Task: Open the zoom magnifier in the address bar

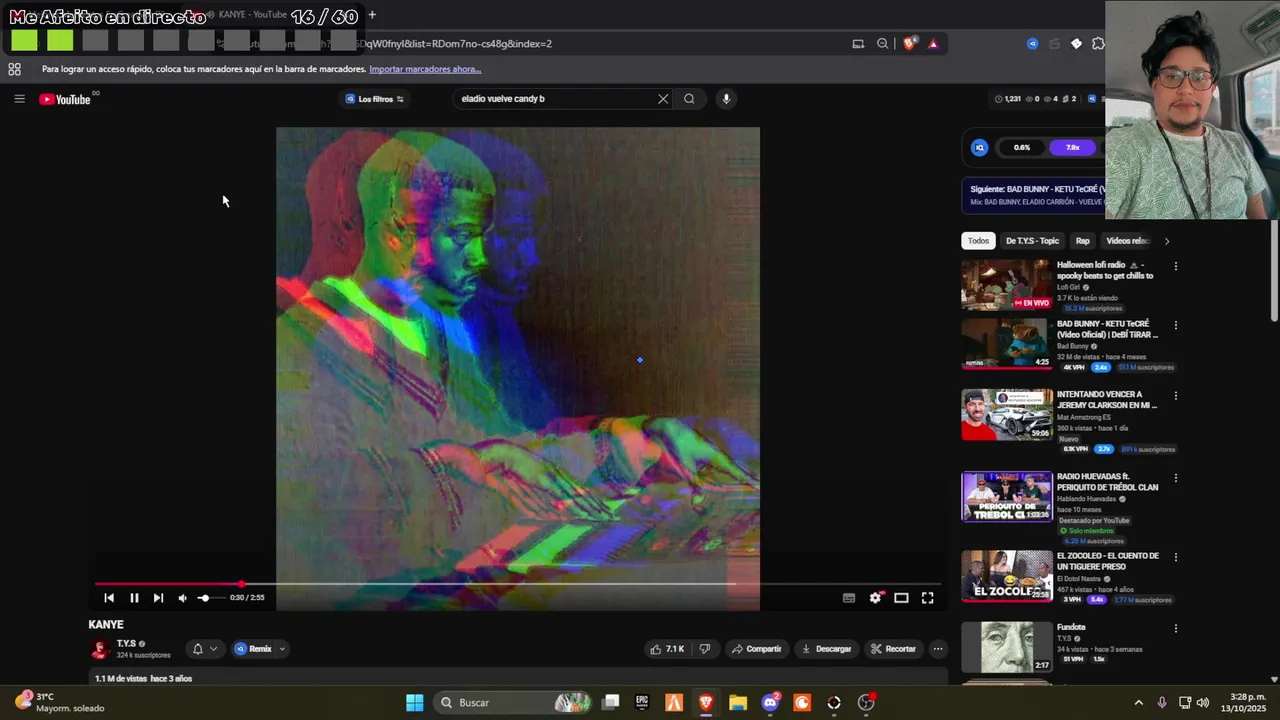Action: 882,44
